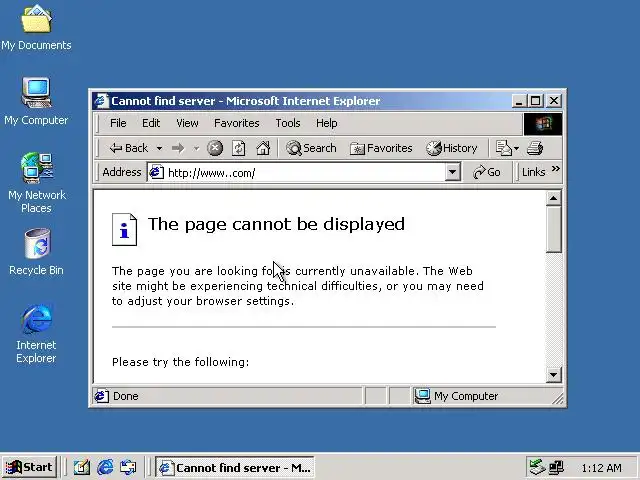
Task: Click the 1:12 AM system clock
Action: 601,468
